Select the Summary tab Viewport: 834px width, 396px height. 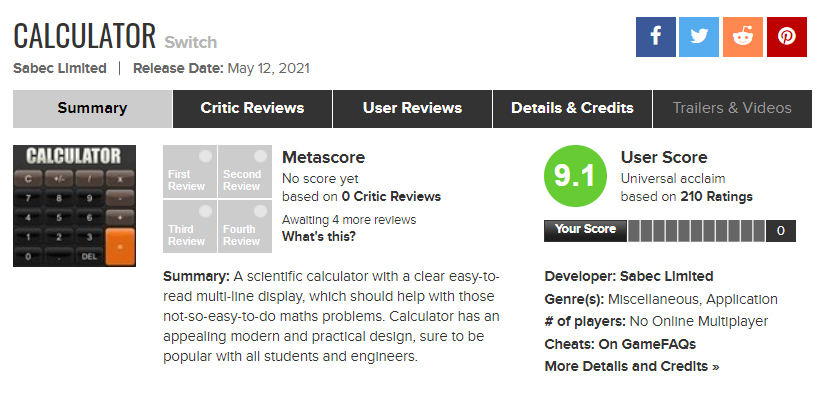(x=92, y=108)
